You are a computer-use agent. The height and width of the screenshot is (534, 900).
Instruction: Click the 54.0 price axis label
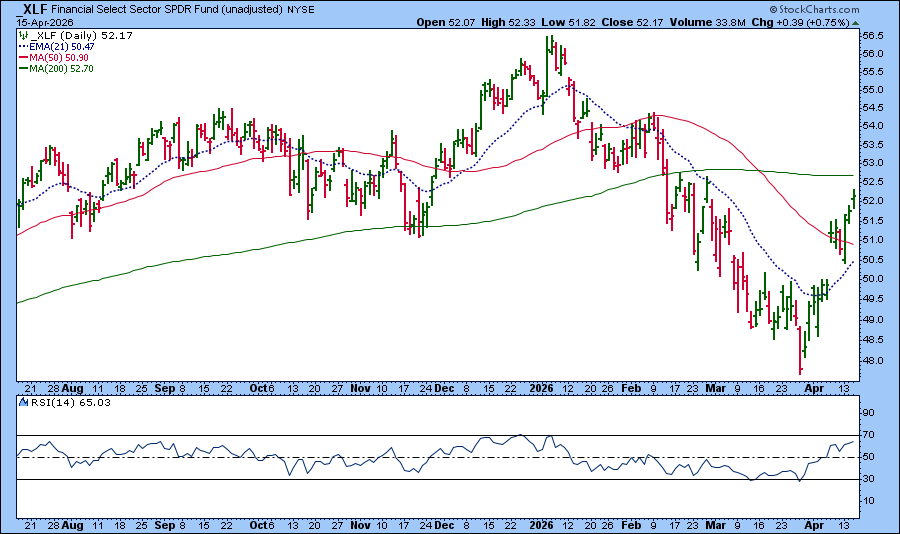872,126
